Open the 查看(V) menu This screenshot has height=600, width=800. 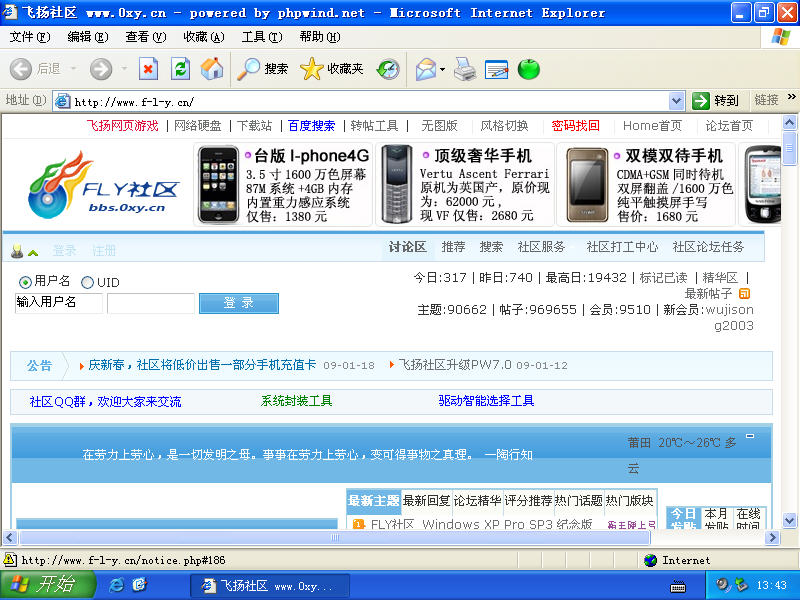(146, 37)
